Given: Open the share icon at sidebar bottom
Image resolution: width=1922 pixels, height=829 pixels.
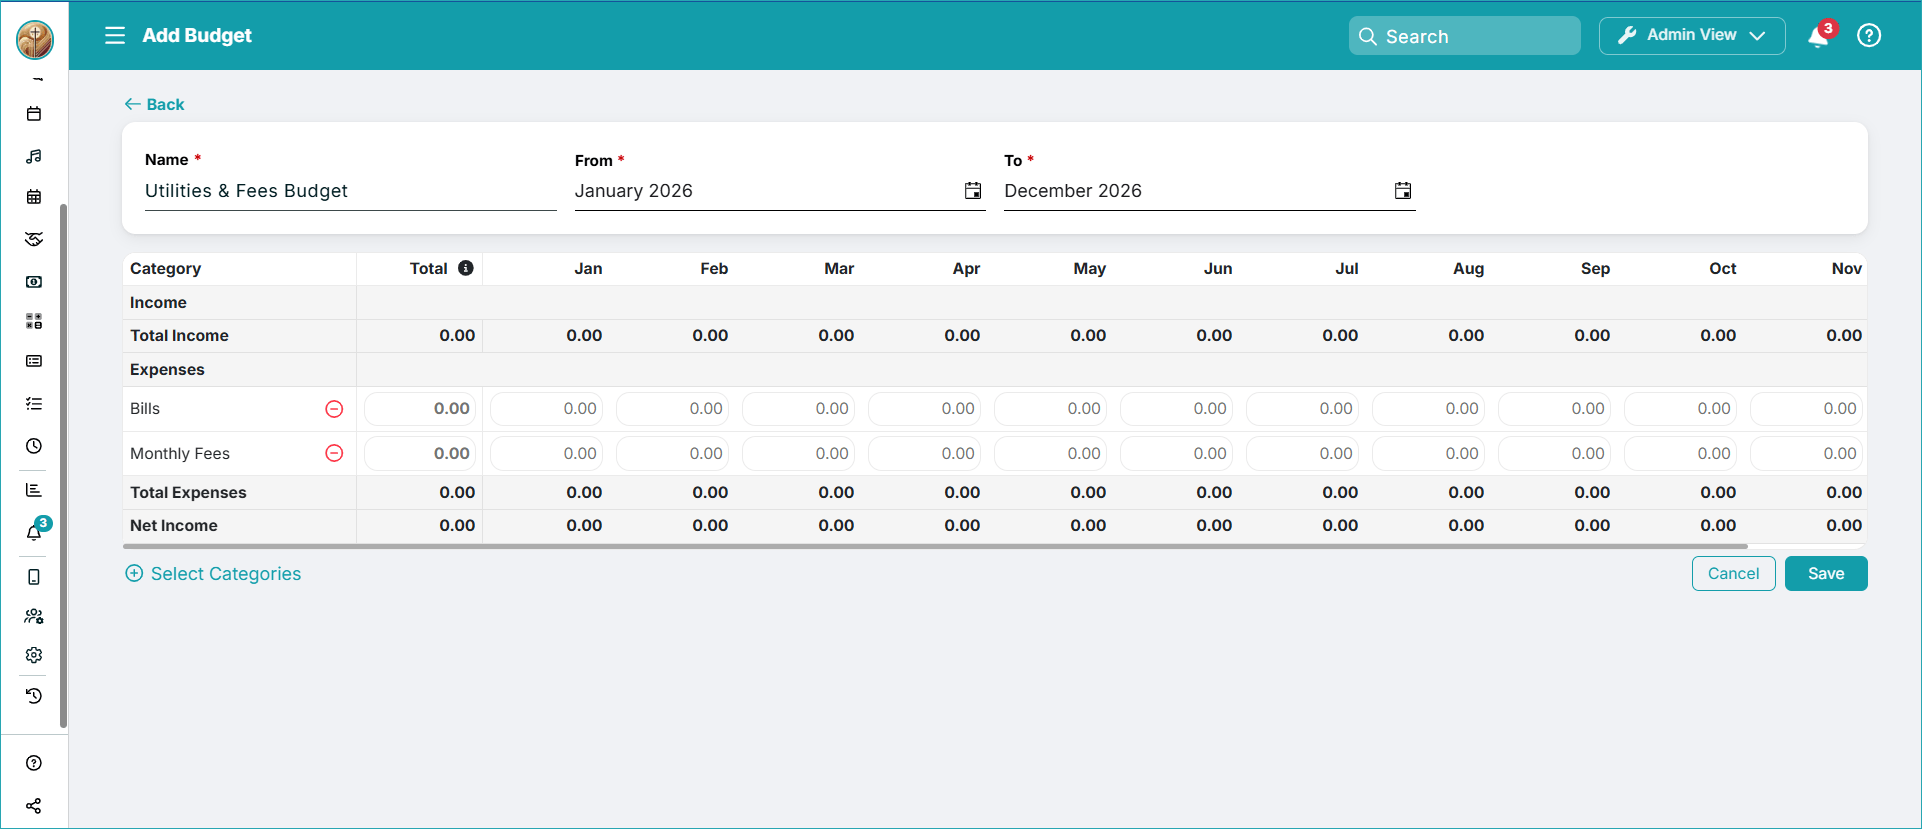Looking at the screenshot, I should point(34,806).
